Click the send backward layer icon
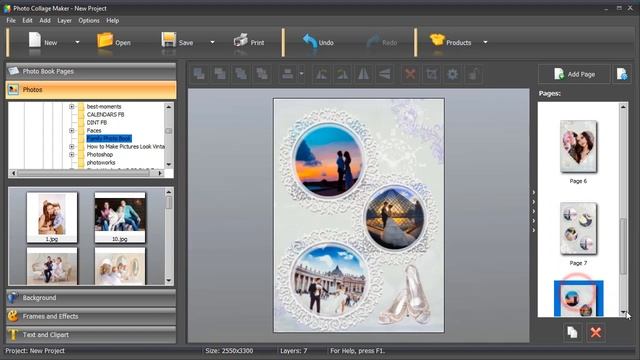The height and width of the screenshot is (360, 640). pyautogui.click(x=262, y=74)
